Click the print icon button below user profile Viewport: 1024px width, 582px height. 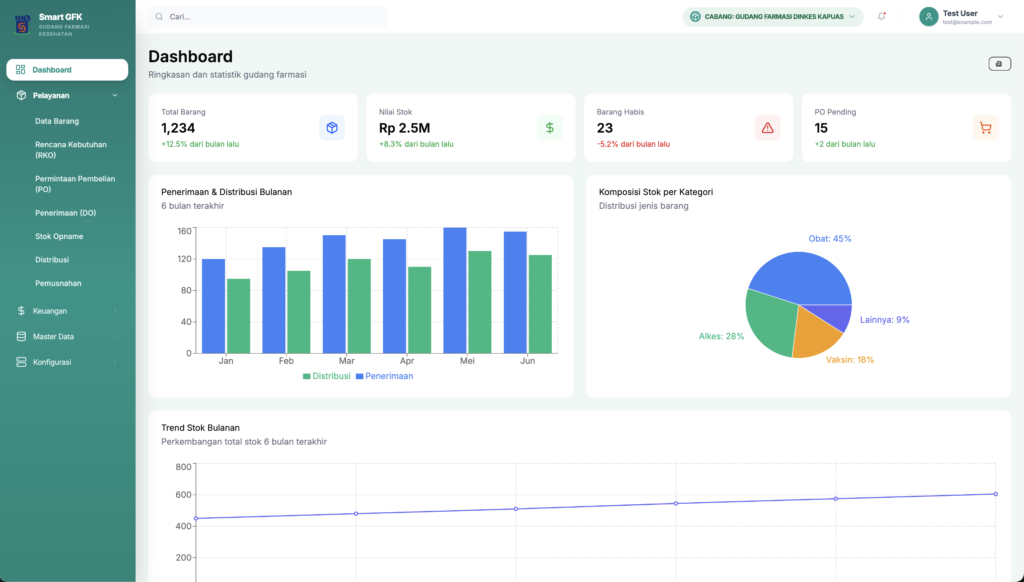tap(999, 64)
